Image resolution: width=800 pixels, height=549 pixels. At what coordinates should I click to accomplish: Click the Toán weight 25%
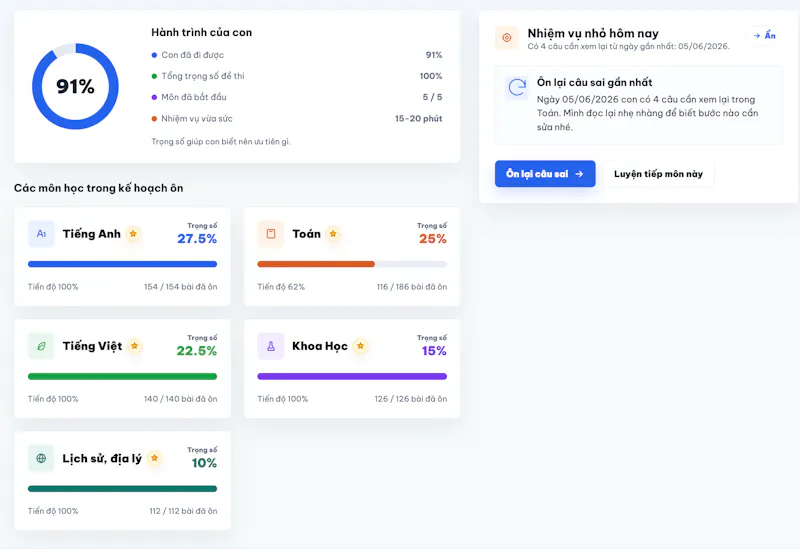433,238
